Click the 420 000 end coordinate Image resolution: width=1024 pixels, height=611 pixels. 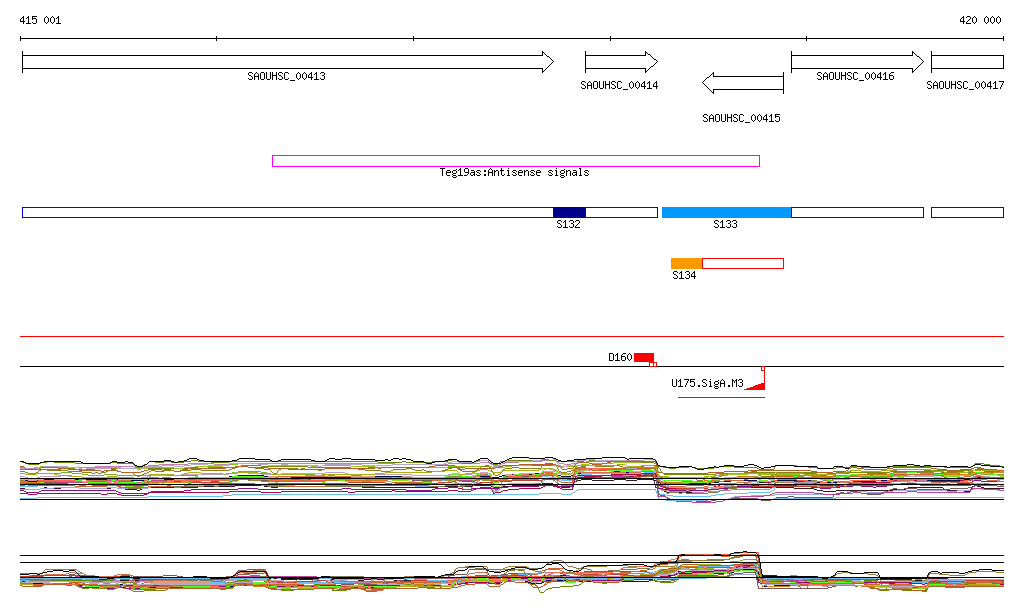click(x=980, y=20)
